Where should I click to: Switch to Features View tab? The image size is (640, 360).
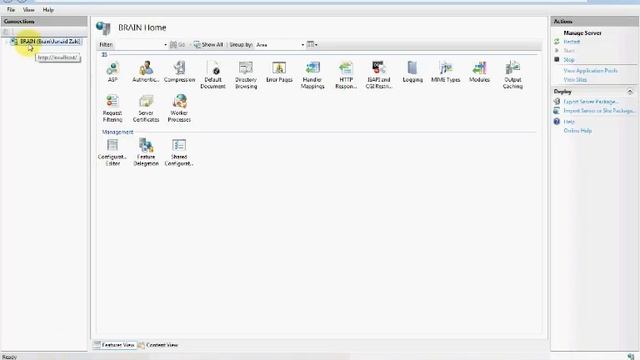coord(114,345)
